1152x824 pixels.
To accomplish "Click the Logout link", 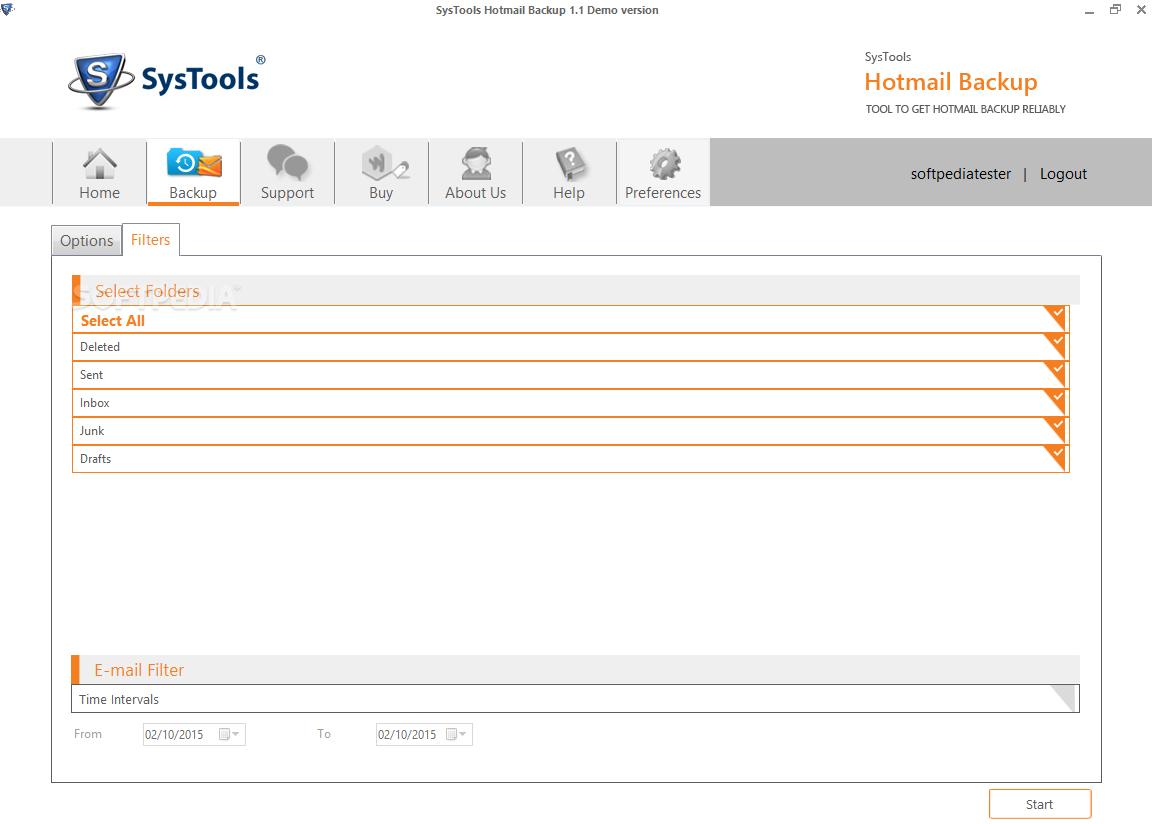I will [x=1063, y=174].
